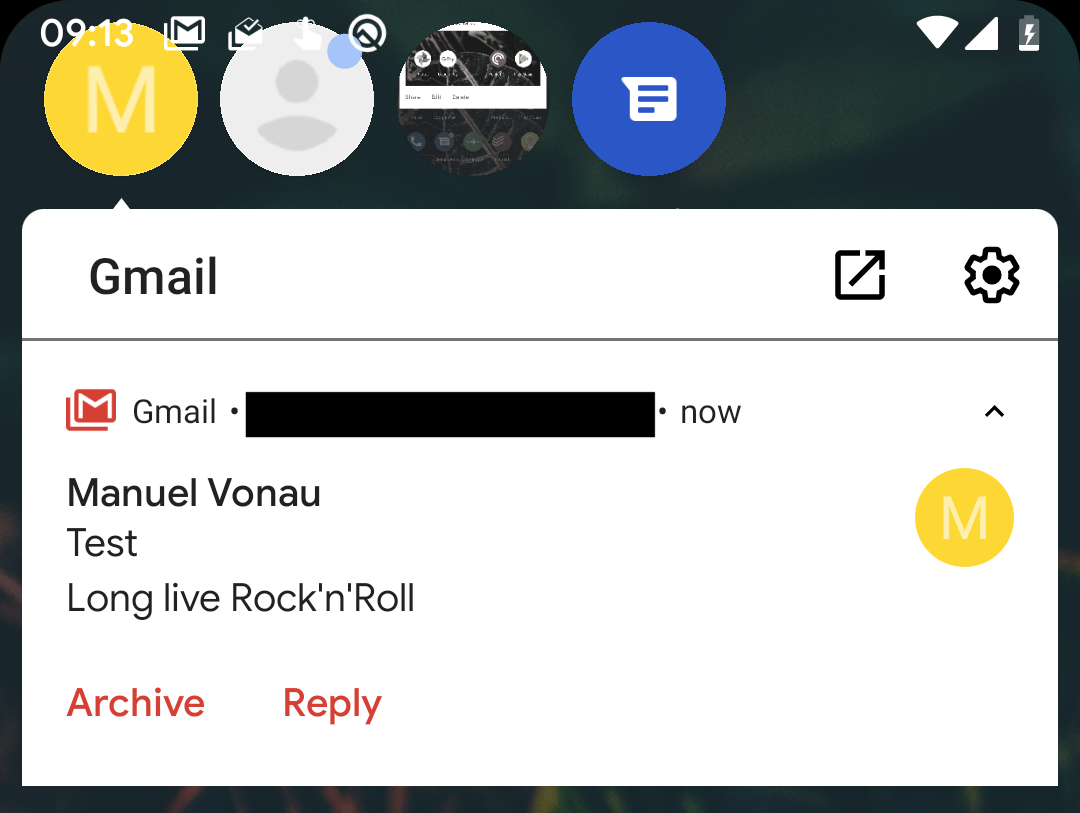
Task: Tap the clock showing 09:13
Action: (85, 33)
